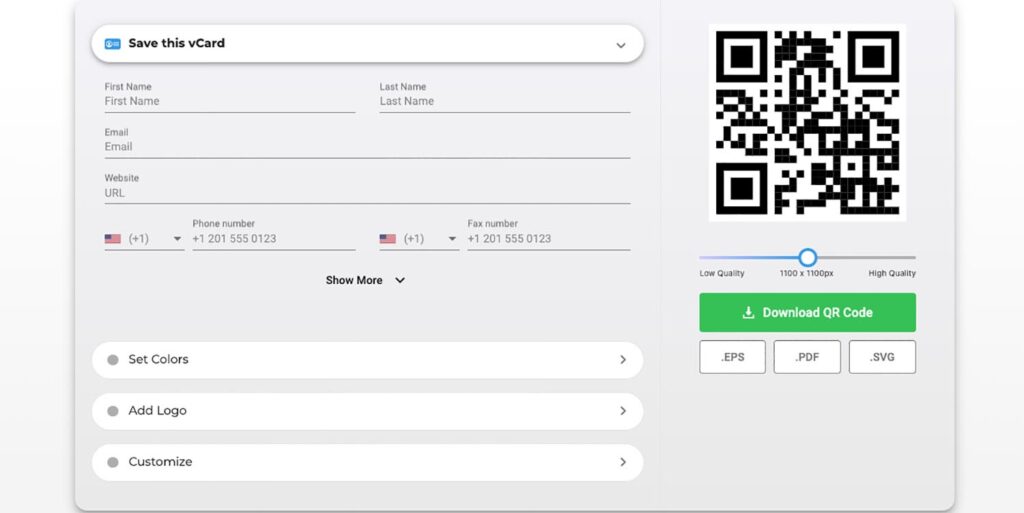Open the fax country code dropdown
Viewport: 1024px width, 513px height.
(419, 239)
